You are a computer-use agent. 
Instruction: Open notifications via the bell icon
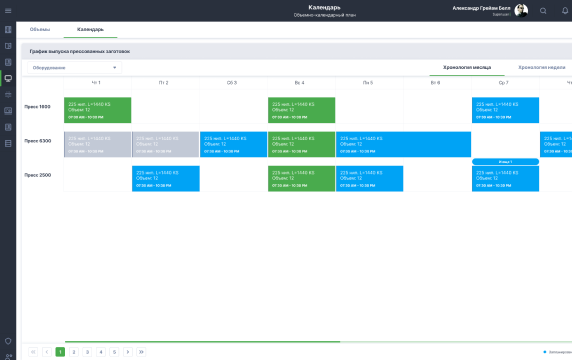(x=565, y=11)
